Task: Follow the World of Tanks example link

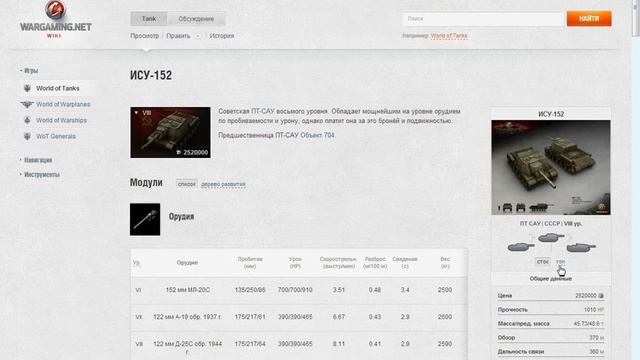Action: point(449,36)
